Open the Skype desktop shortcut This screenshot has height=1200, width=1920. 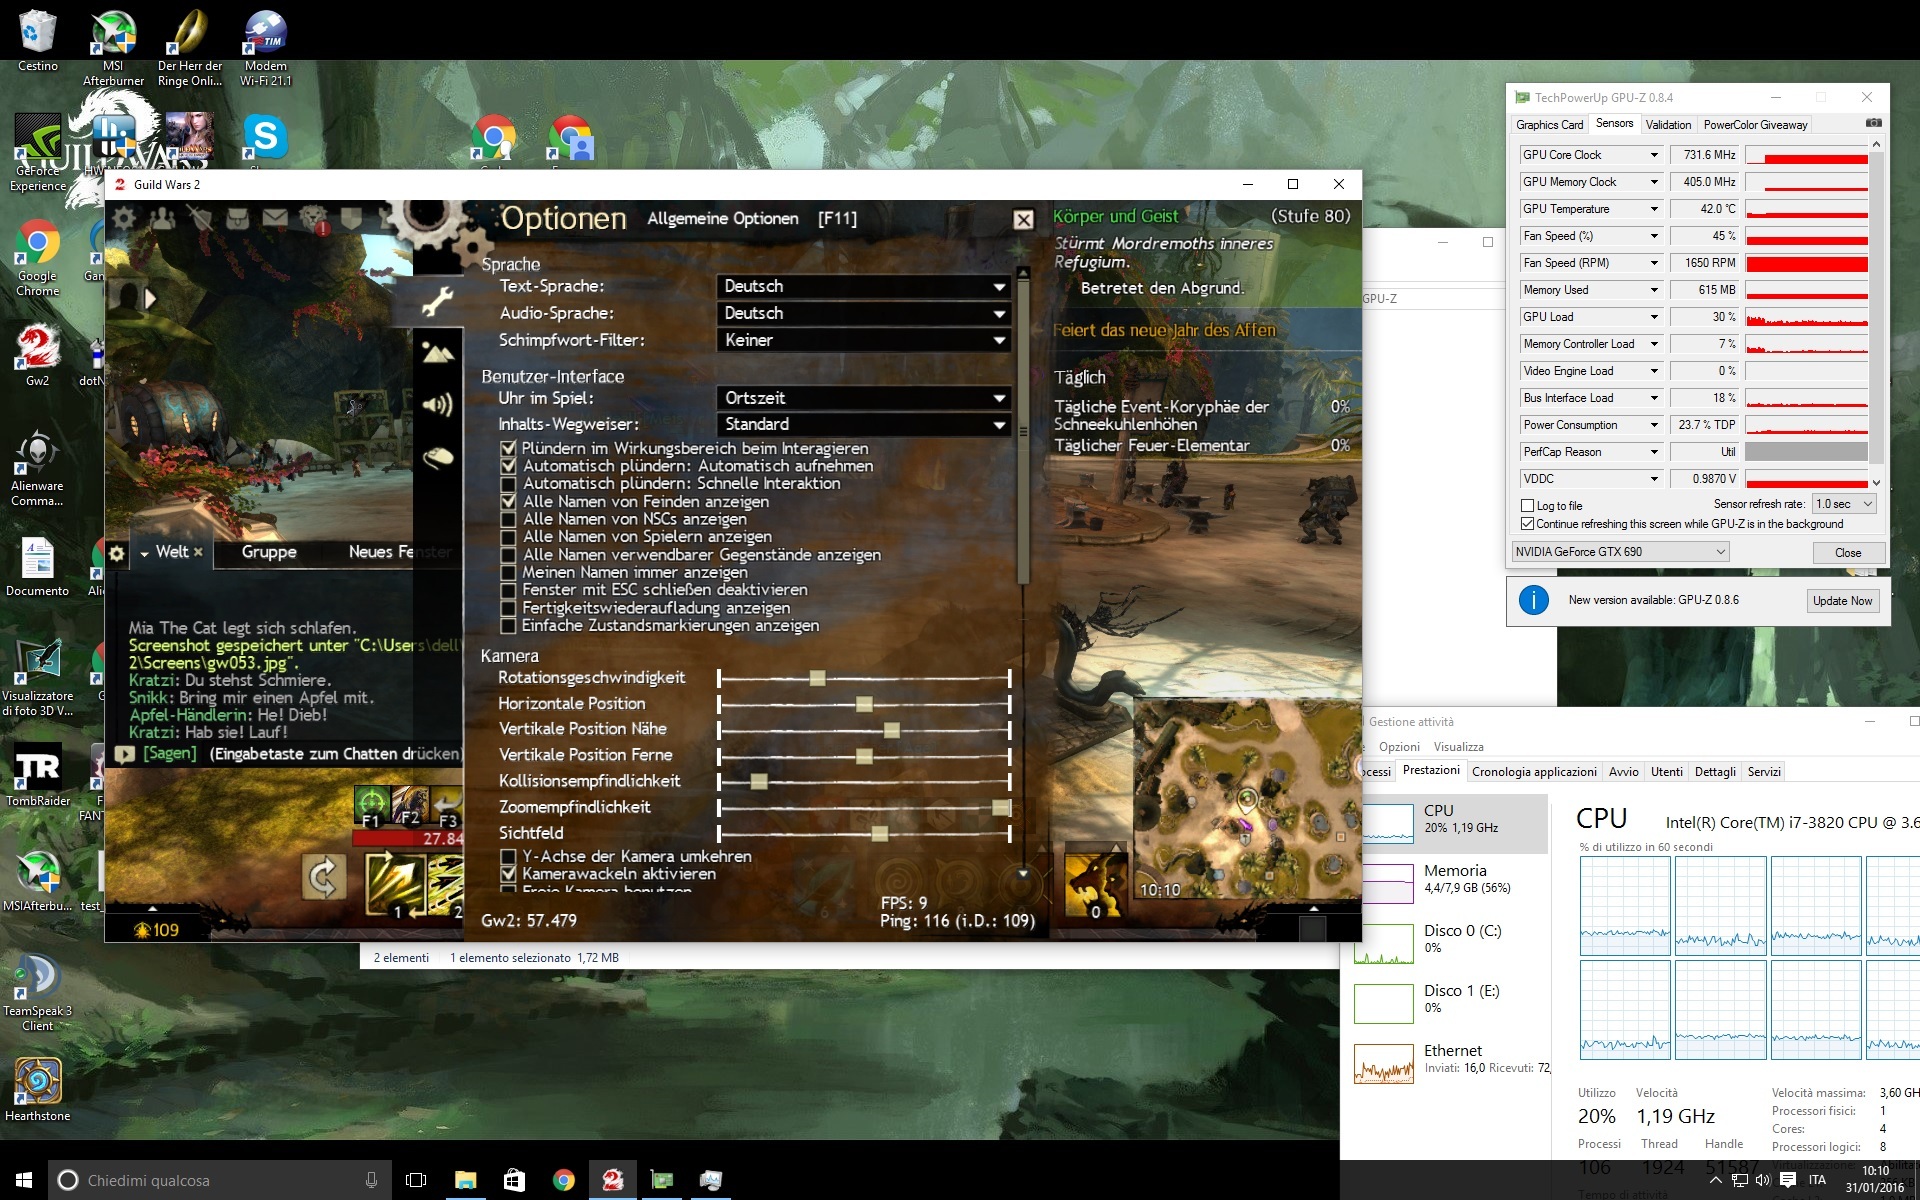[x=265, y=139]
